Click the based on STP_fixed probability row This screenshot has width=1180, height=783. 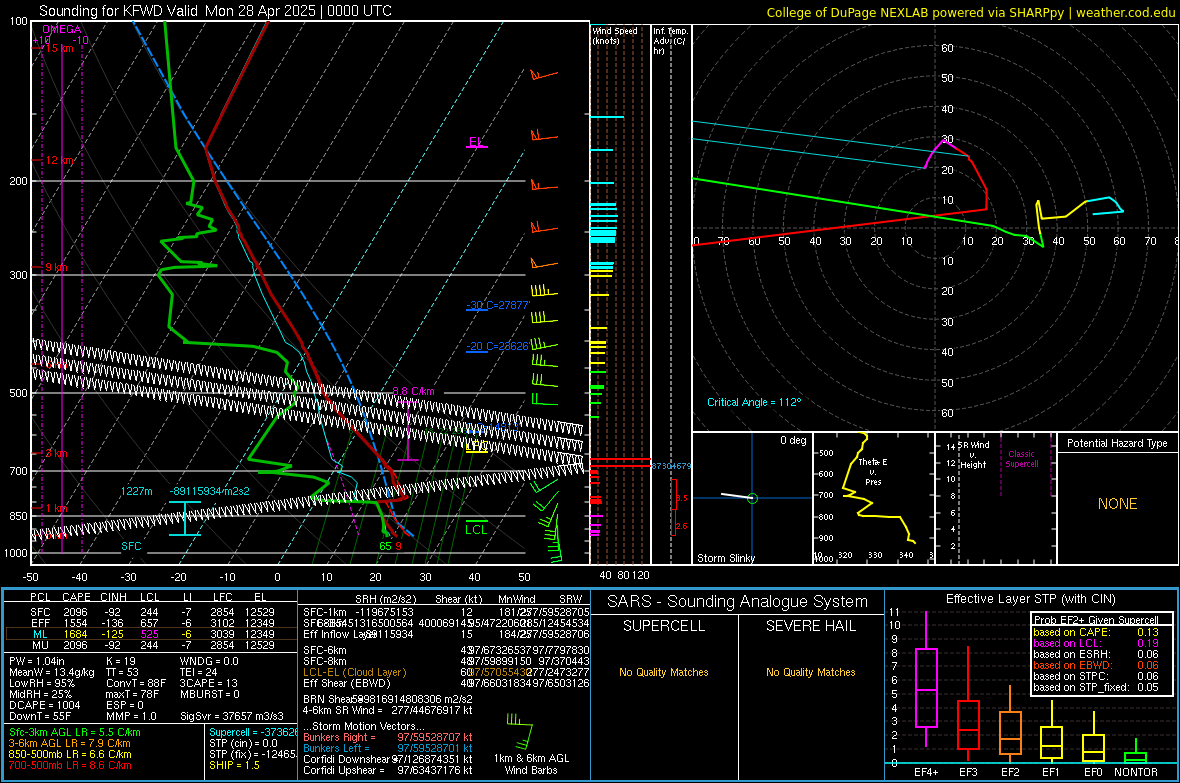(x=1096, y=687)
